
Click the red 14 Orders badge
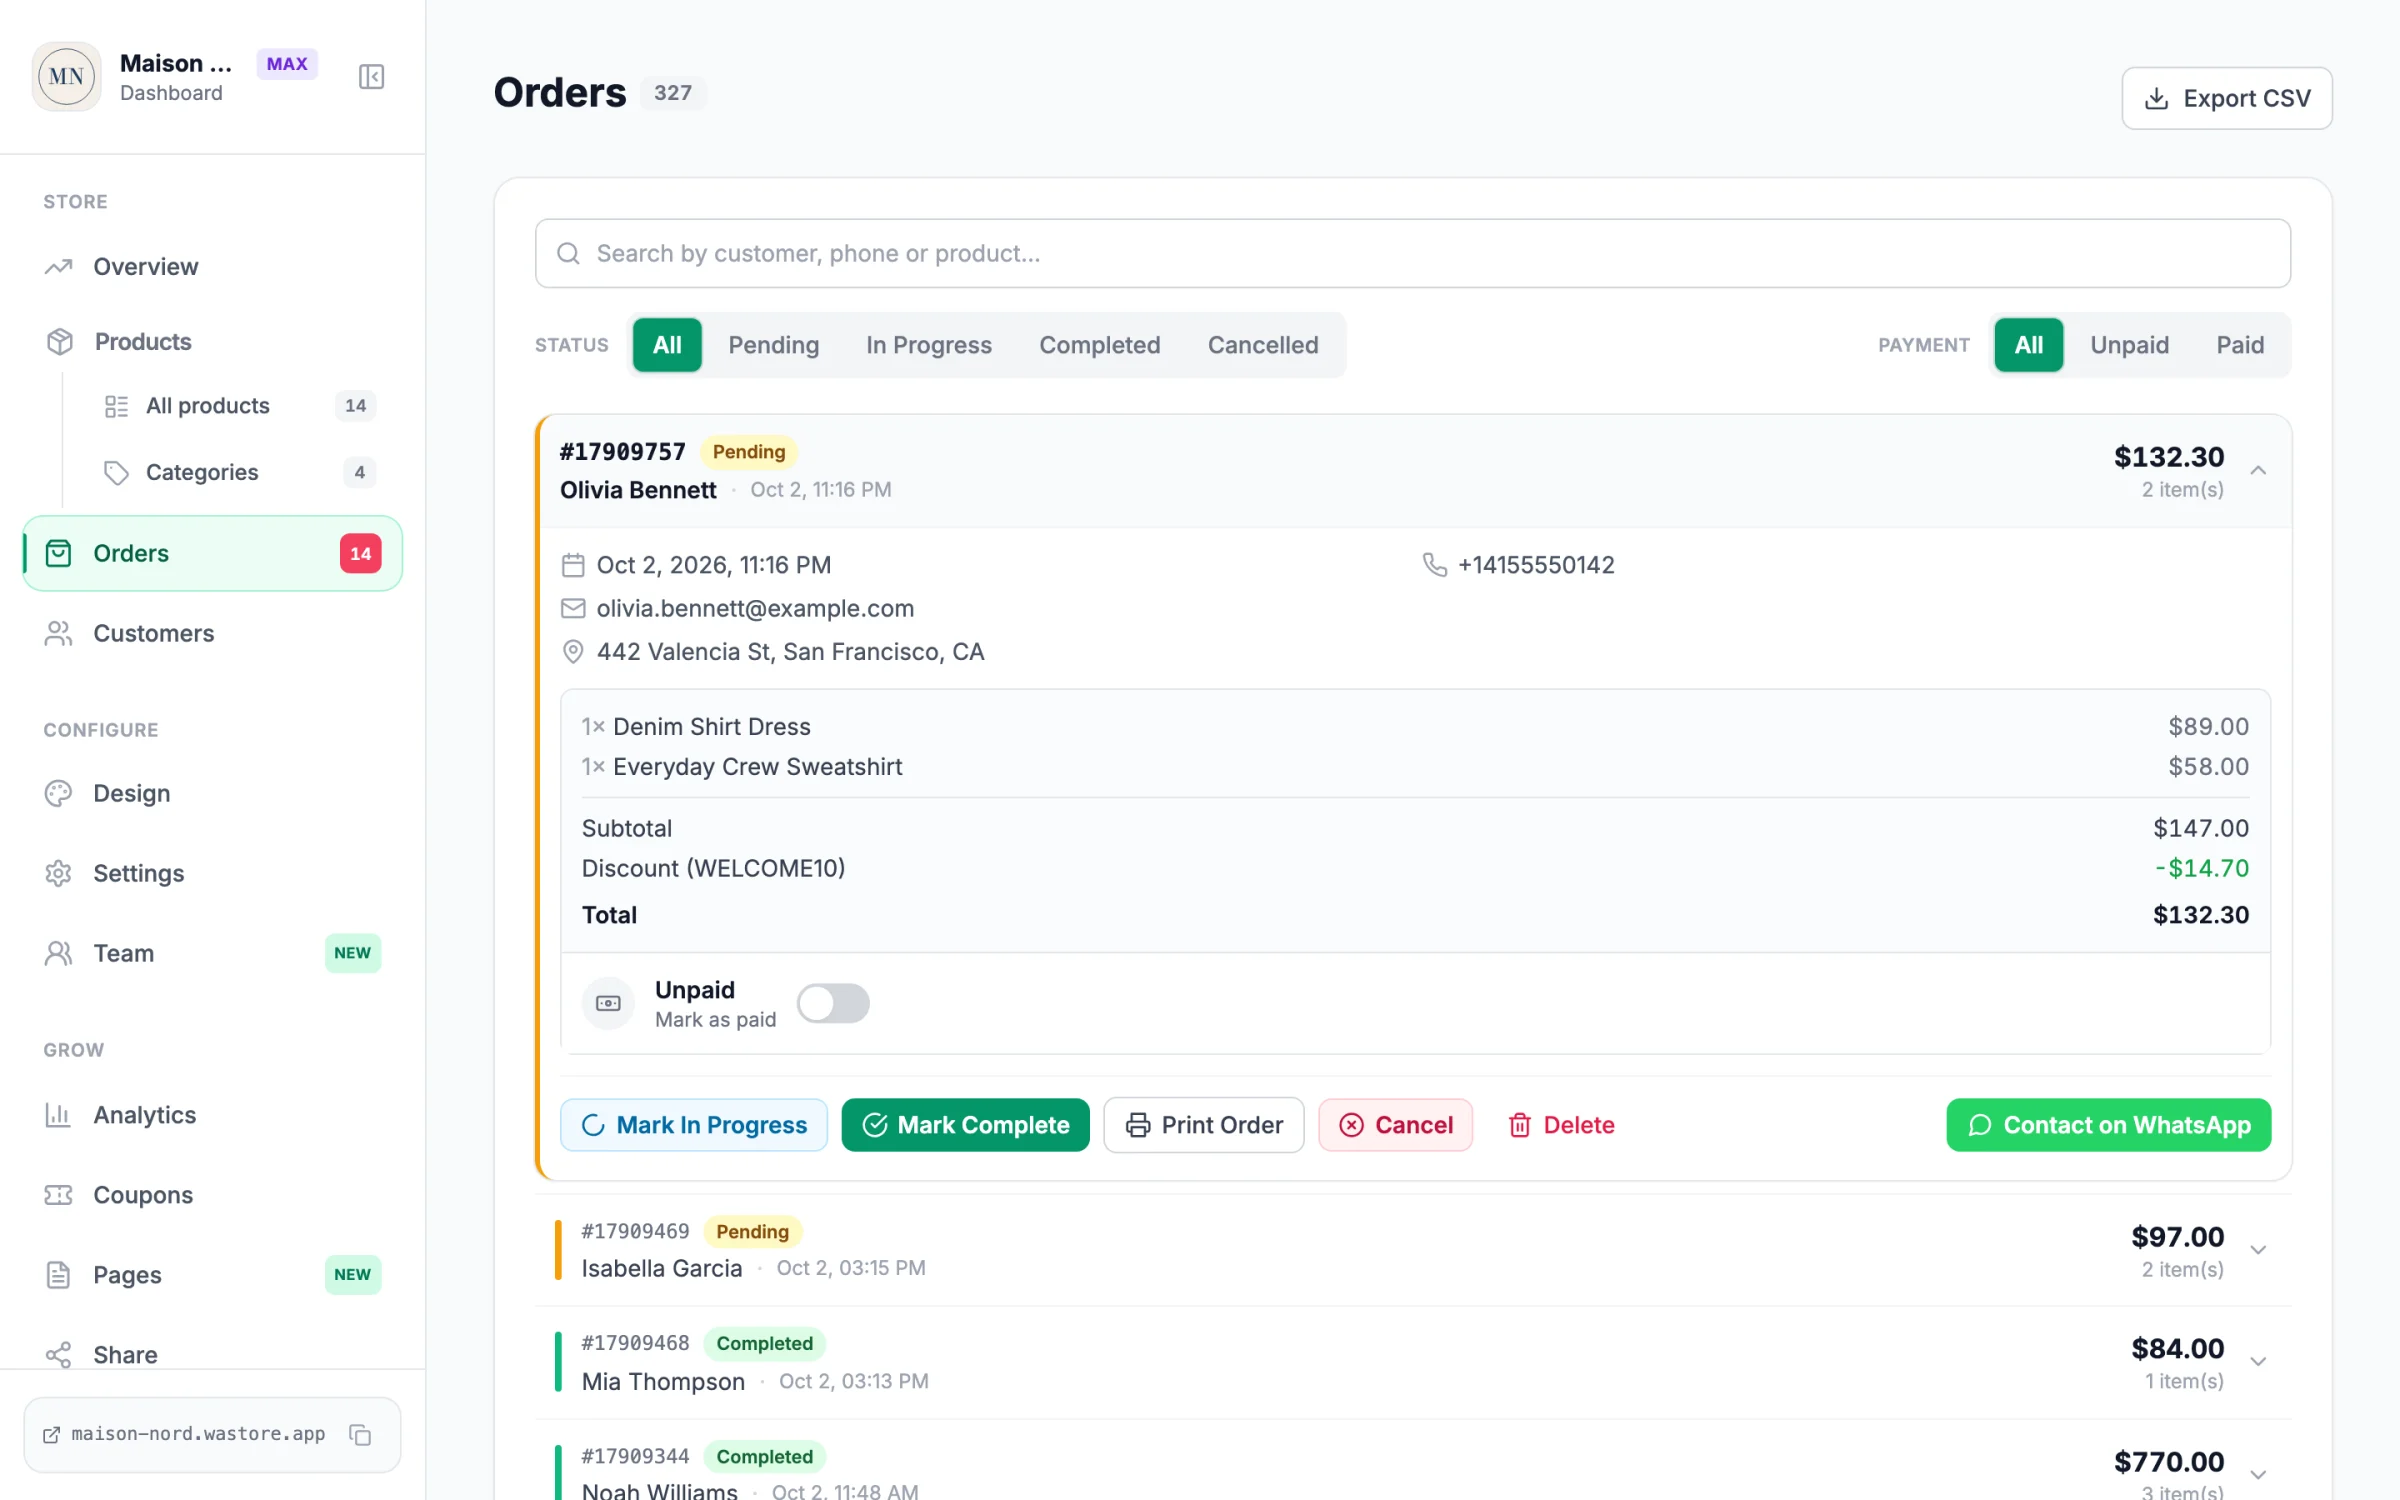coord(360,553)
